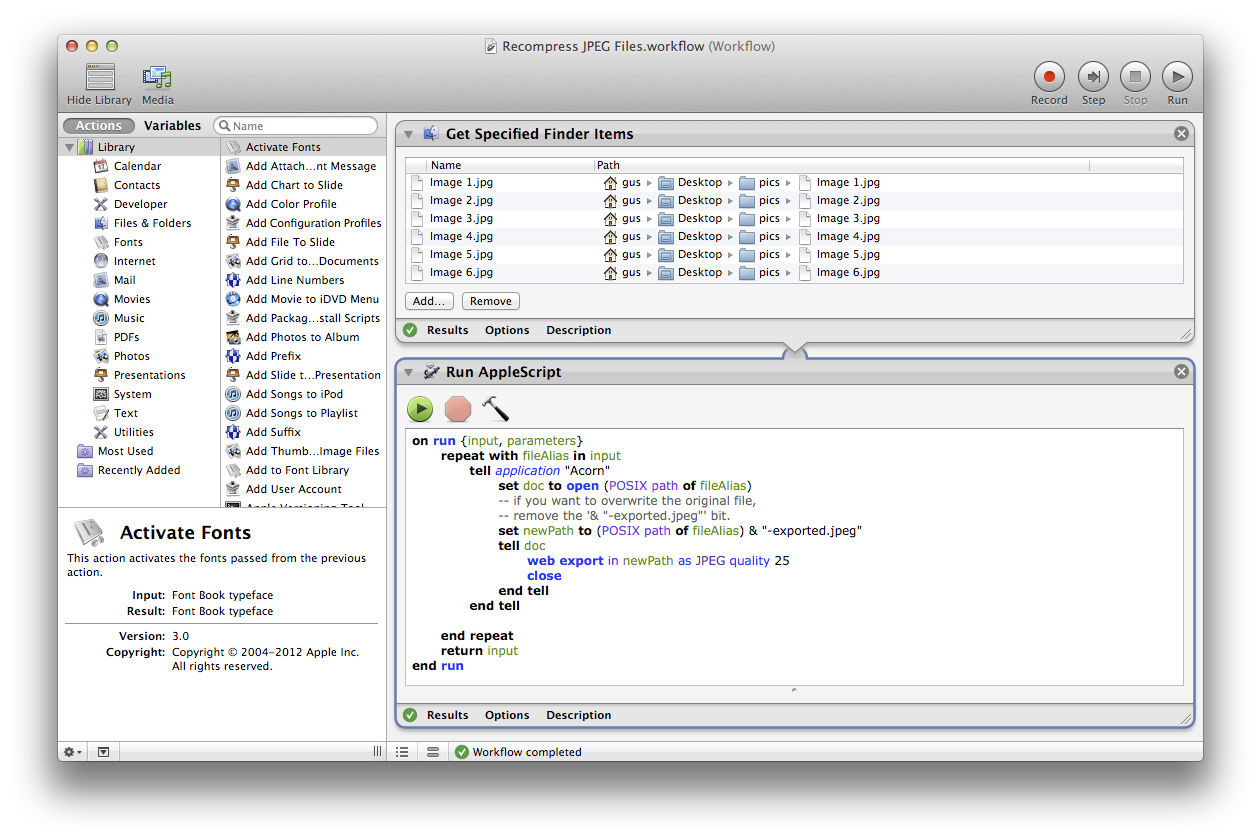
Task: Select the Image 1.jpg row
Action: [794, 183]
